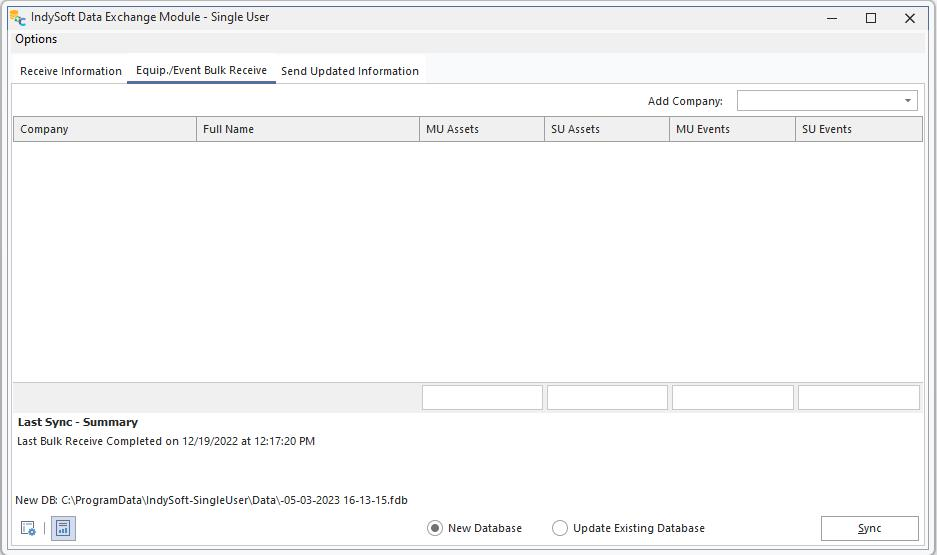
Task: Switch to Receive Information tab
Action: click(71, 70)
